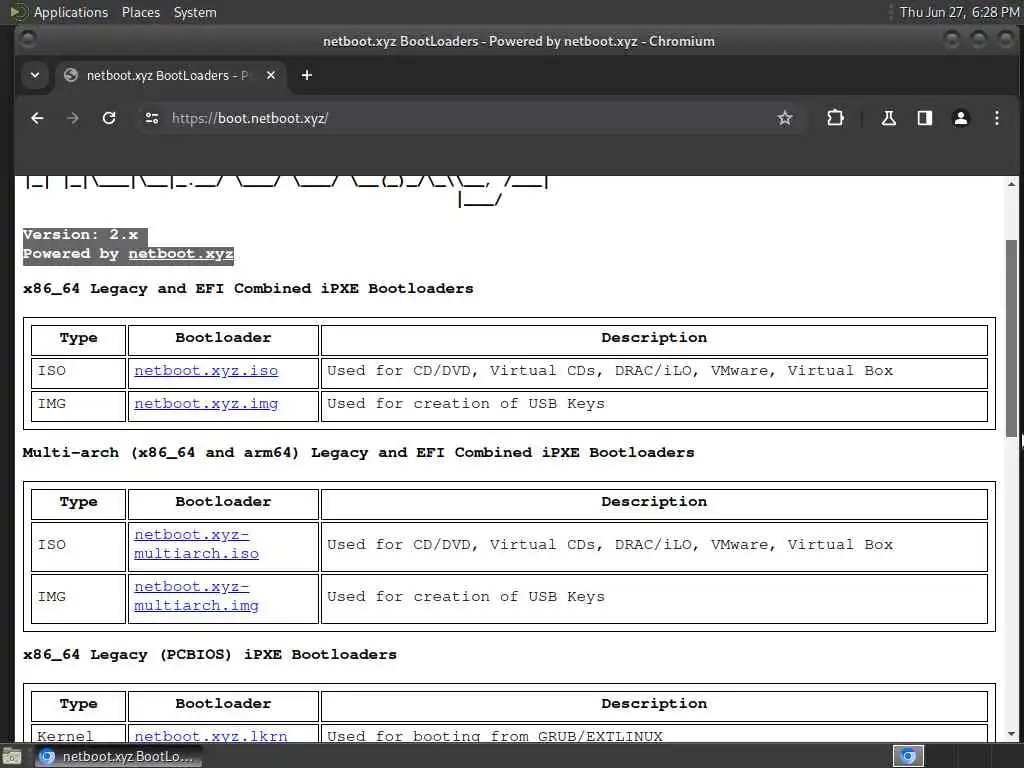Download netboot.xyz.img bootloader

[206, 404]
